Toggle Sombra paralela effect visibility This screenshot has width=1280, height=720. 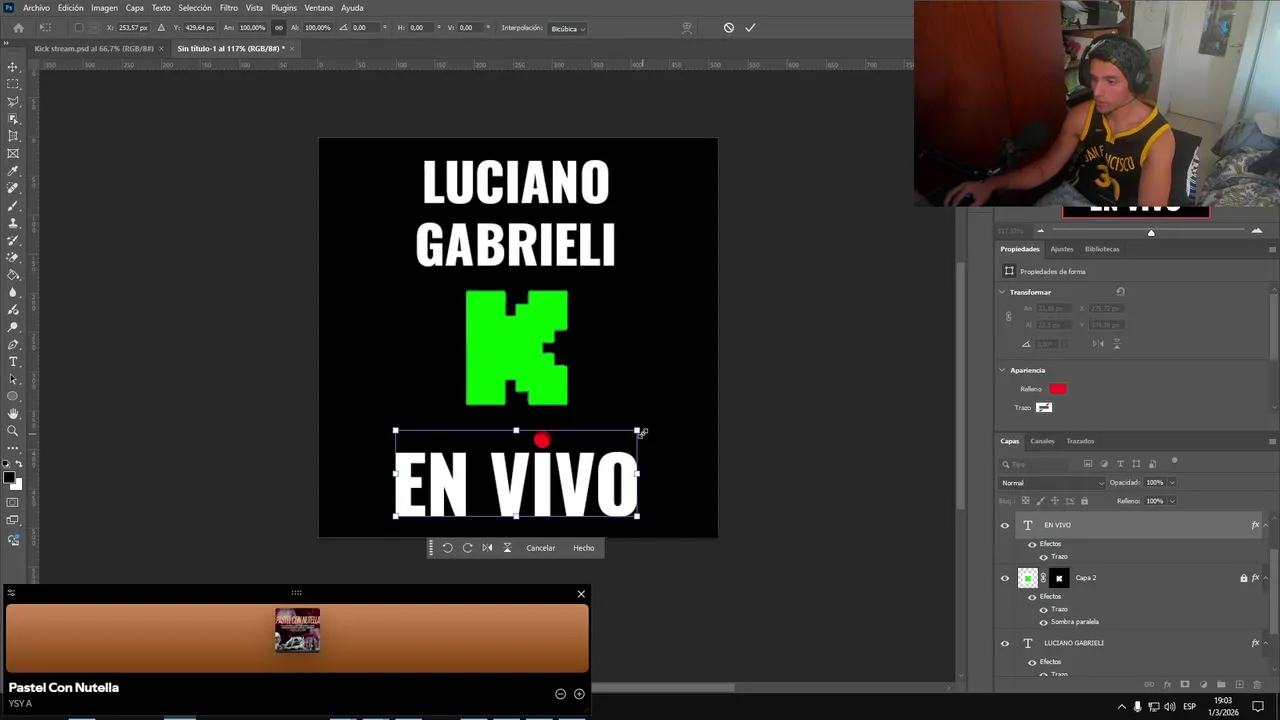click(1043, 622)
